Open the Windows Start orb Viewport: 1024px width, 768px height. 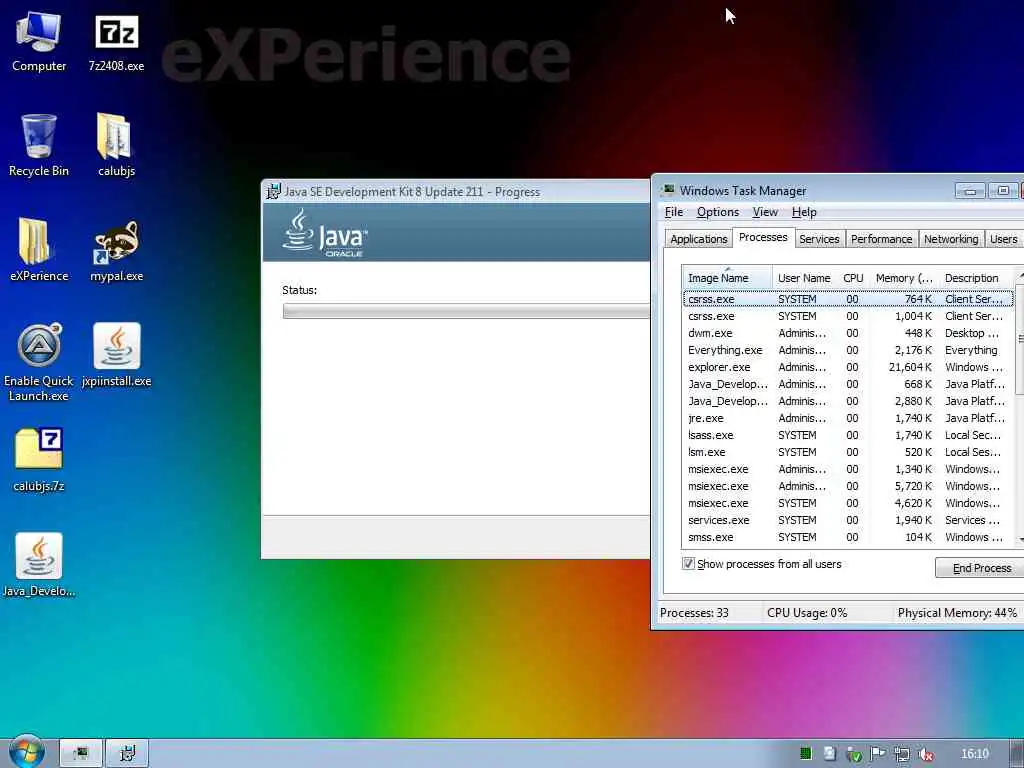(x=26, y=753)
